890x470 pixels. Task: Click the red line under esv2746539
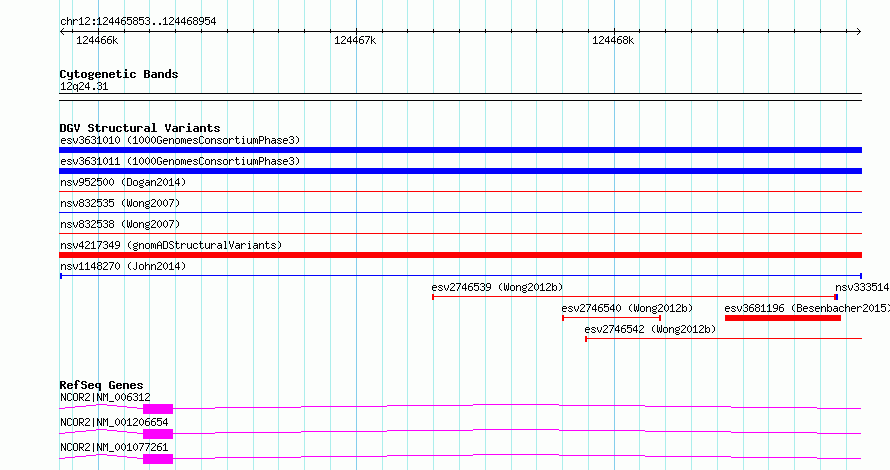point(633,297)
